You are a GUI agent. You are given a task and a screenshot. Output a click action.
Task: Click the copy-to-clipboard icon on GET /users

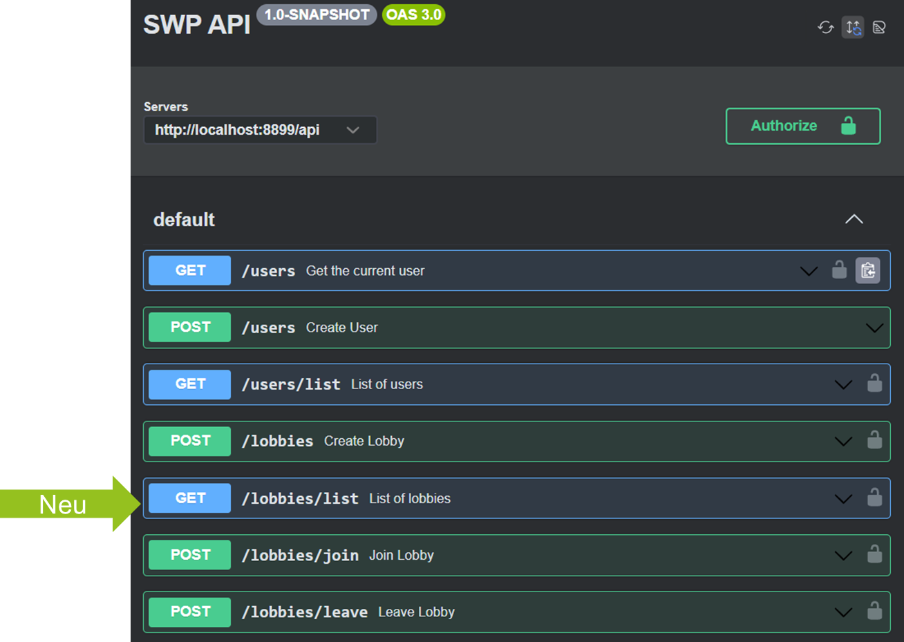click(868, 270)
